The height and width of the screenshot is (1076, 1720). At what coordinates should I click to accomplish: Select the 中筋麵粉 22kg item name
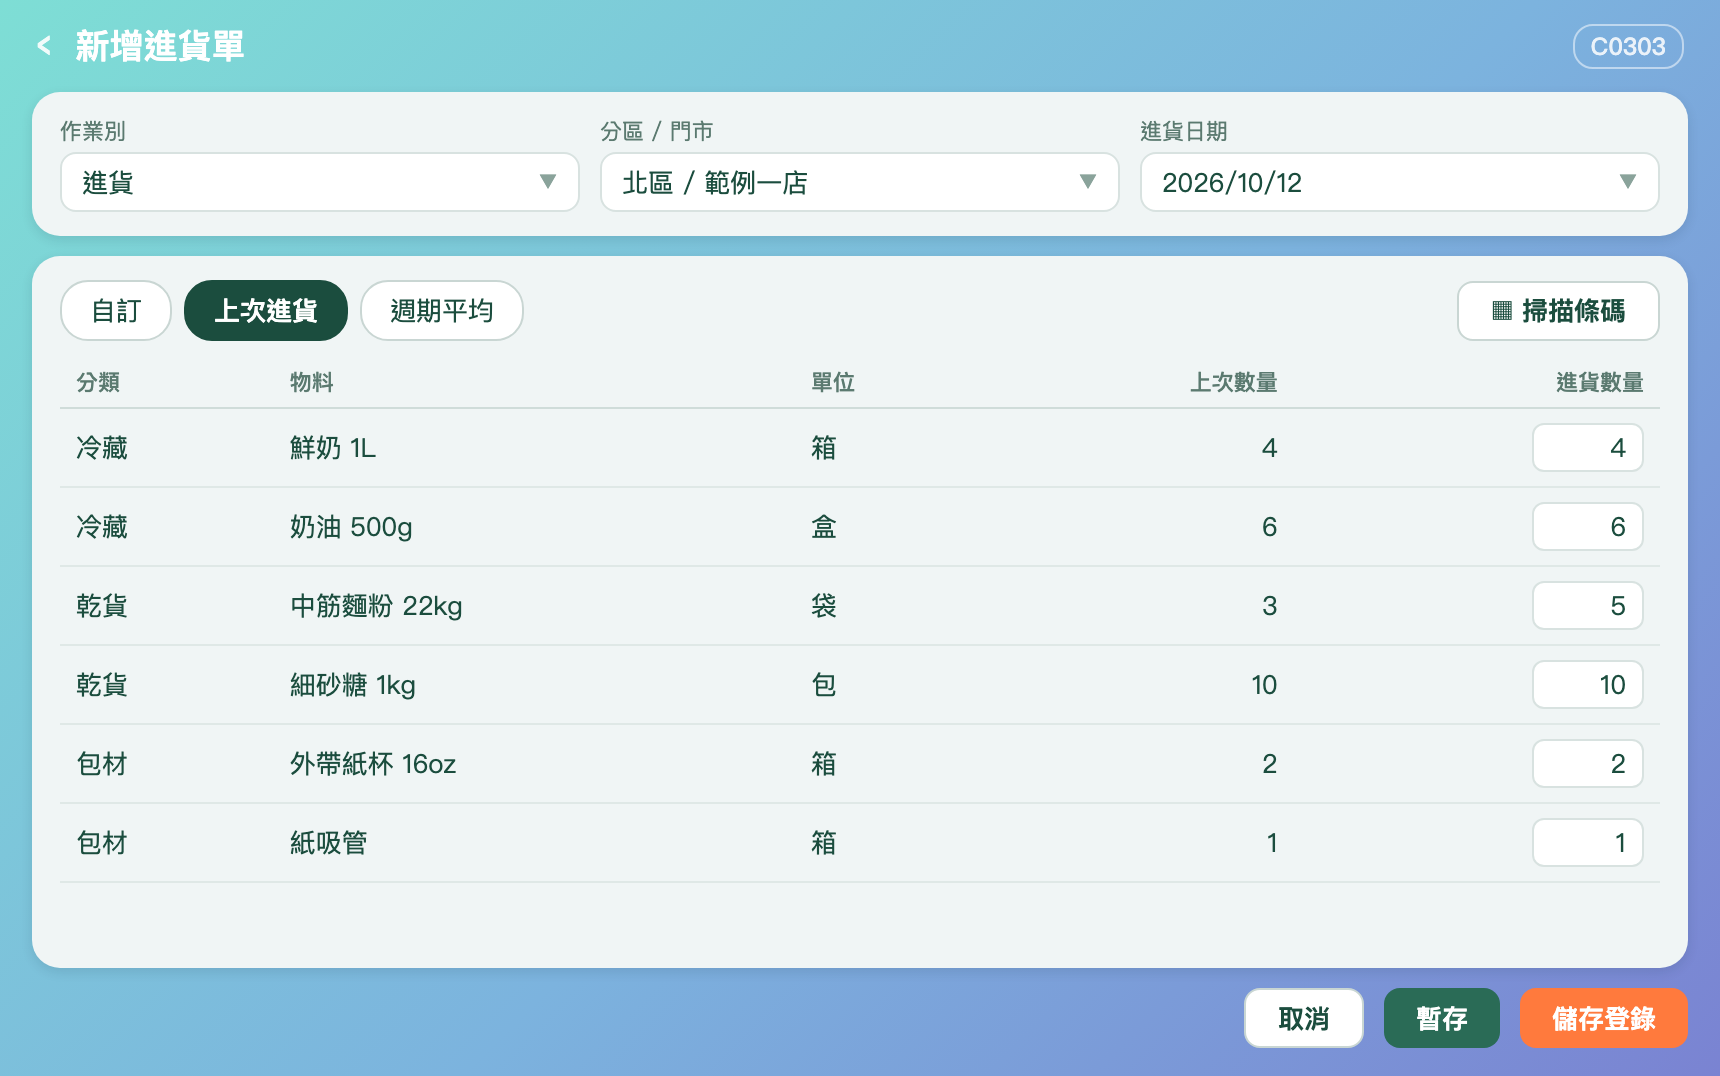point(376,606)
